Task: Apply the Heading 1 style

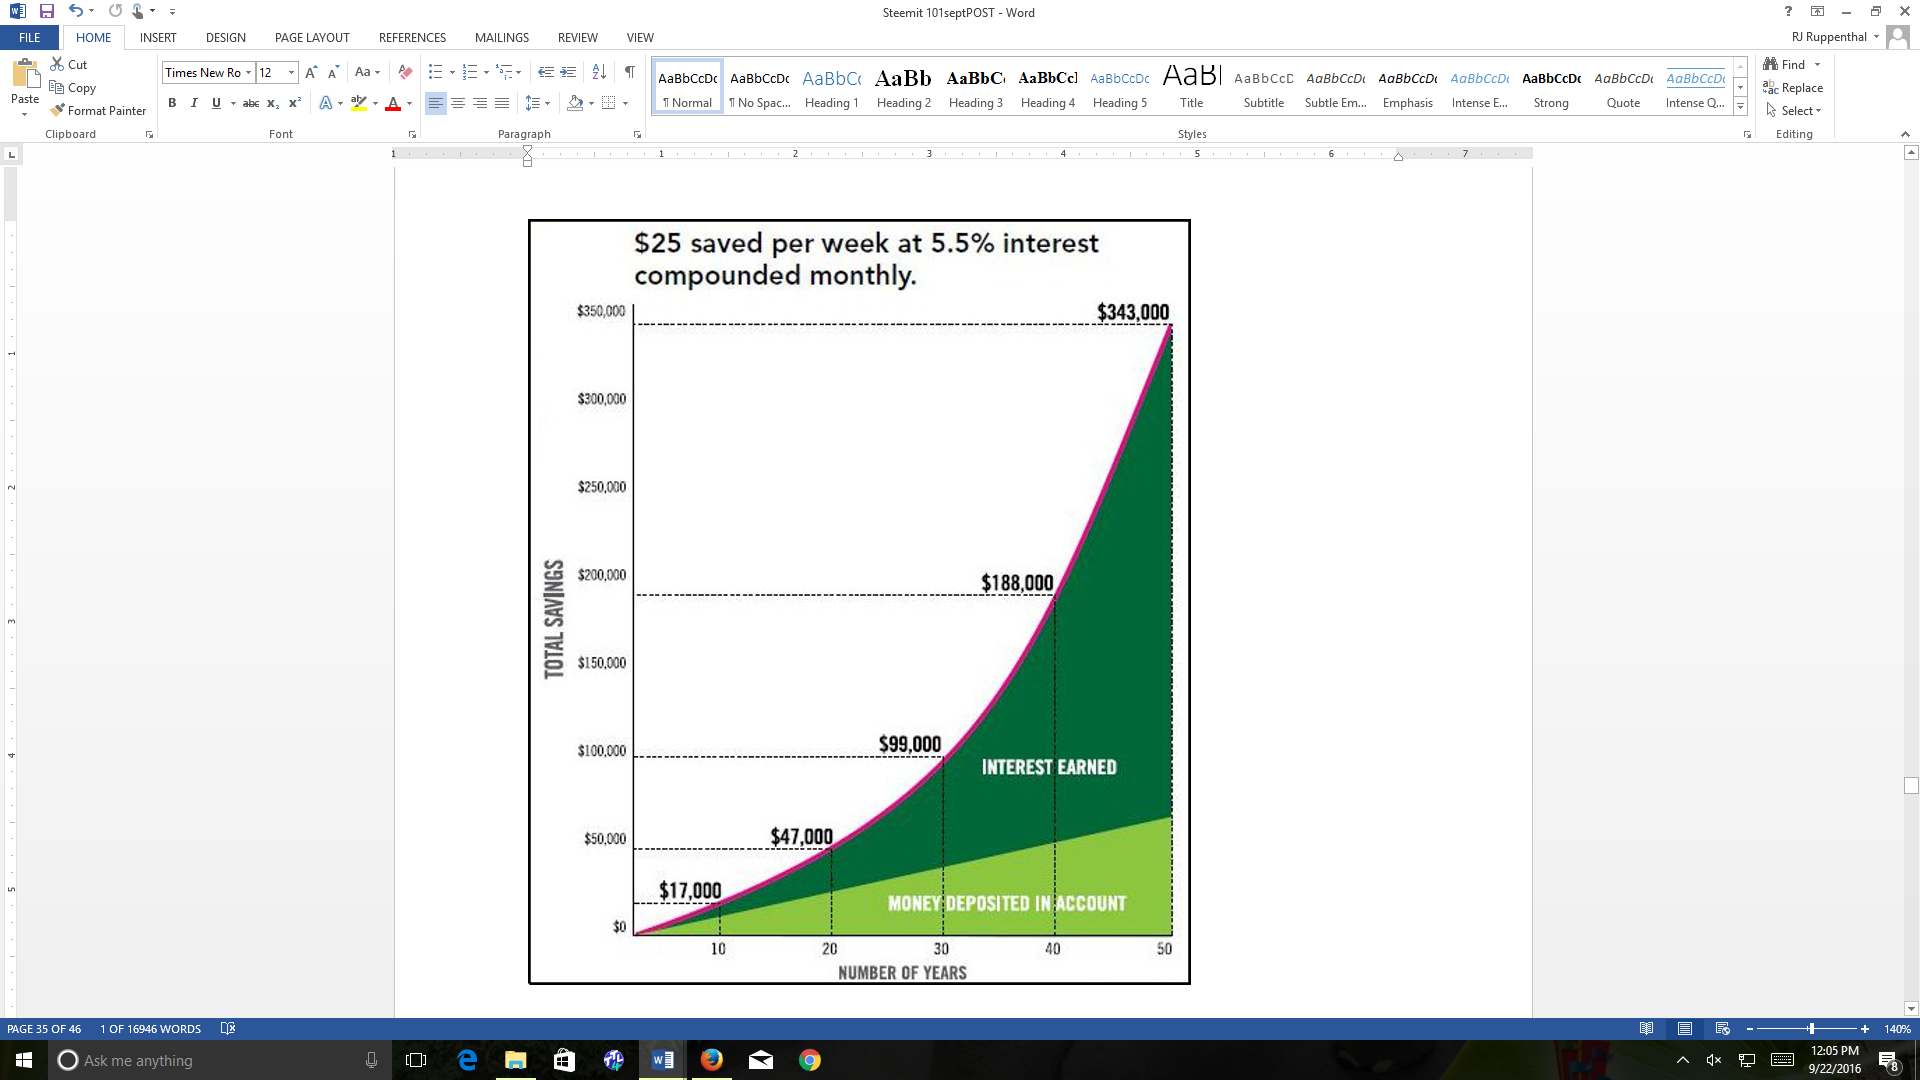Action: tap(832, 87)
